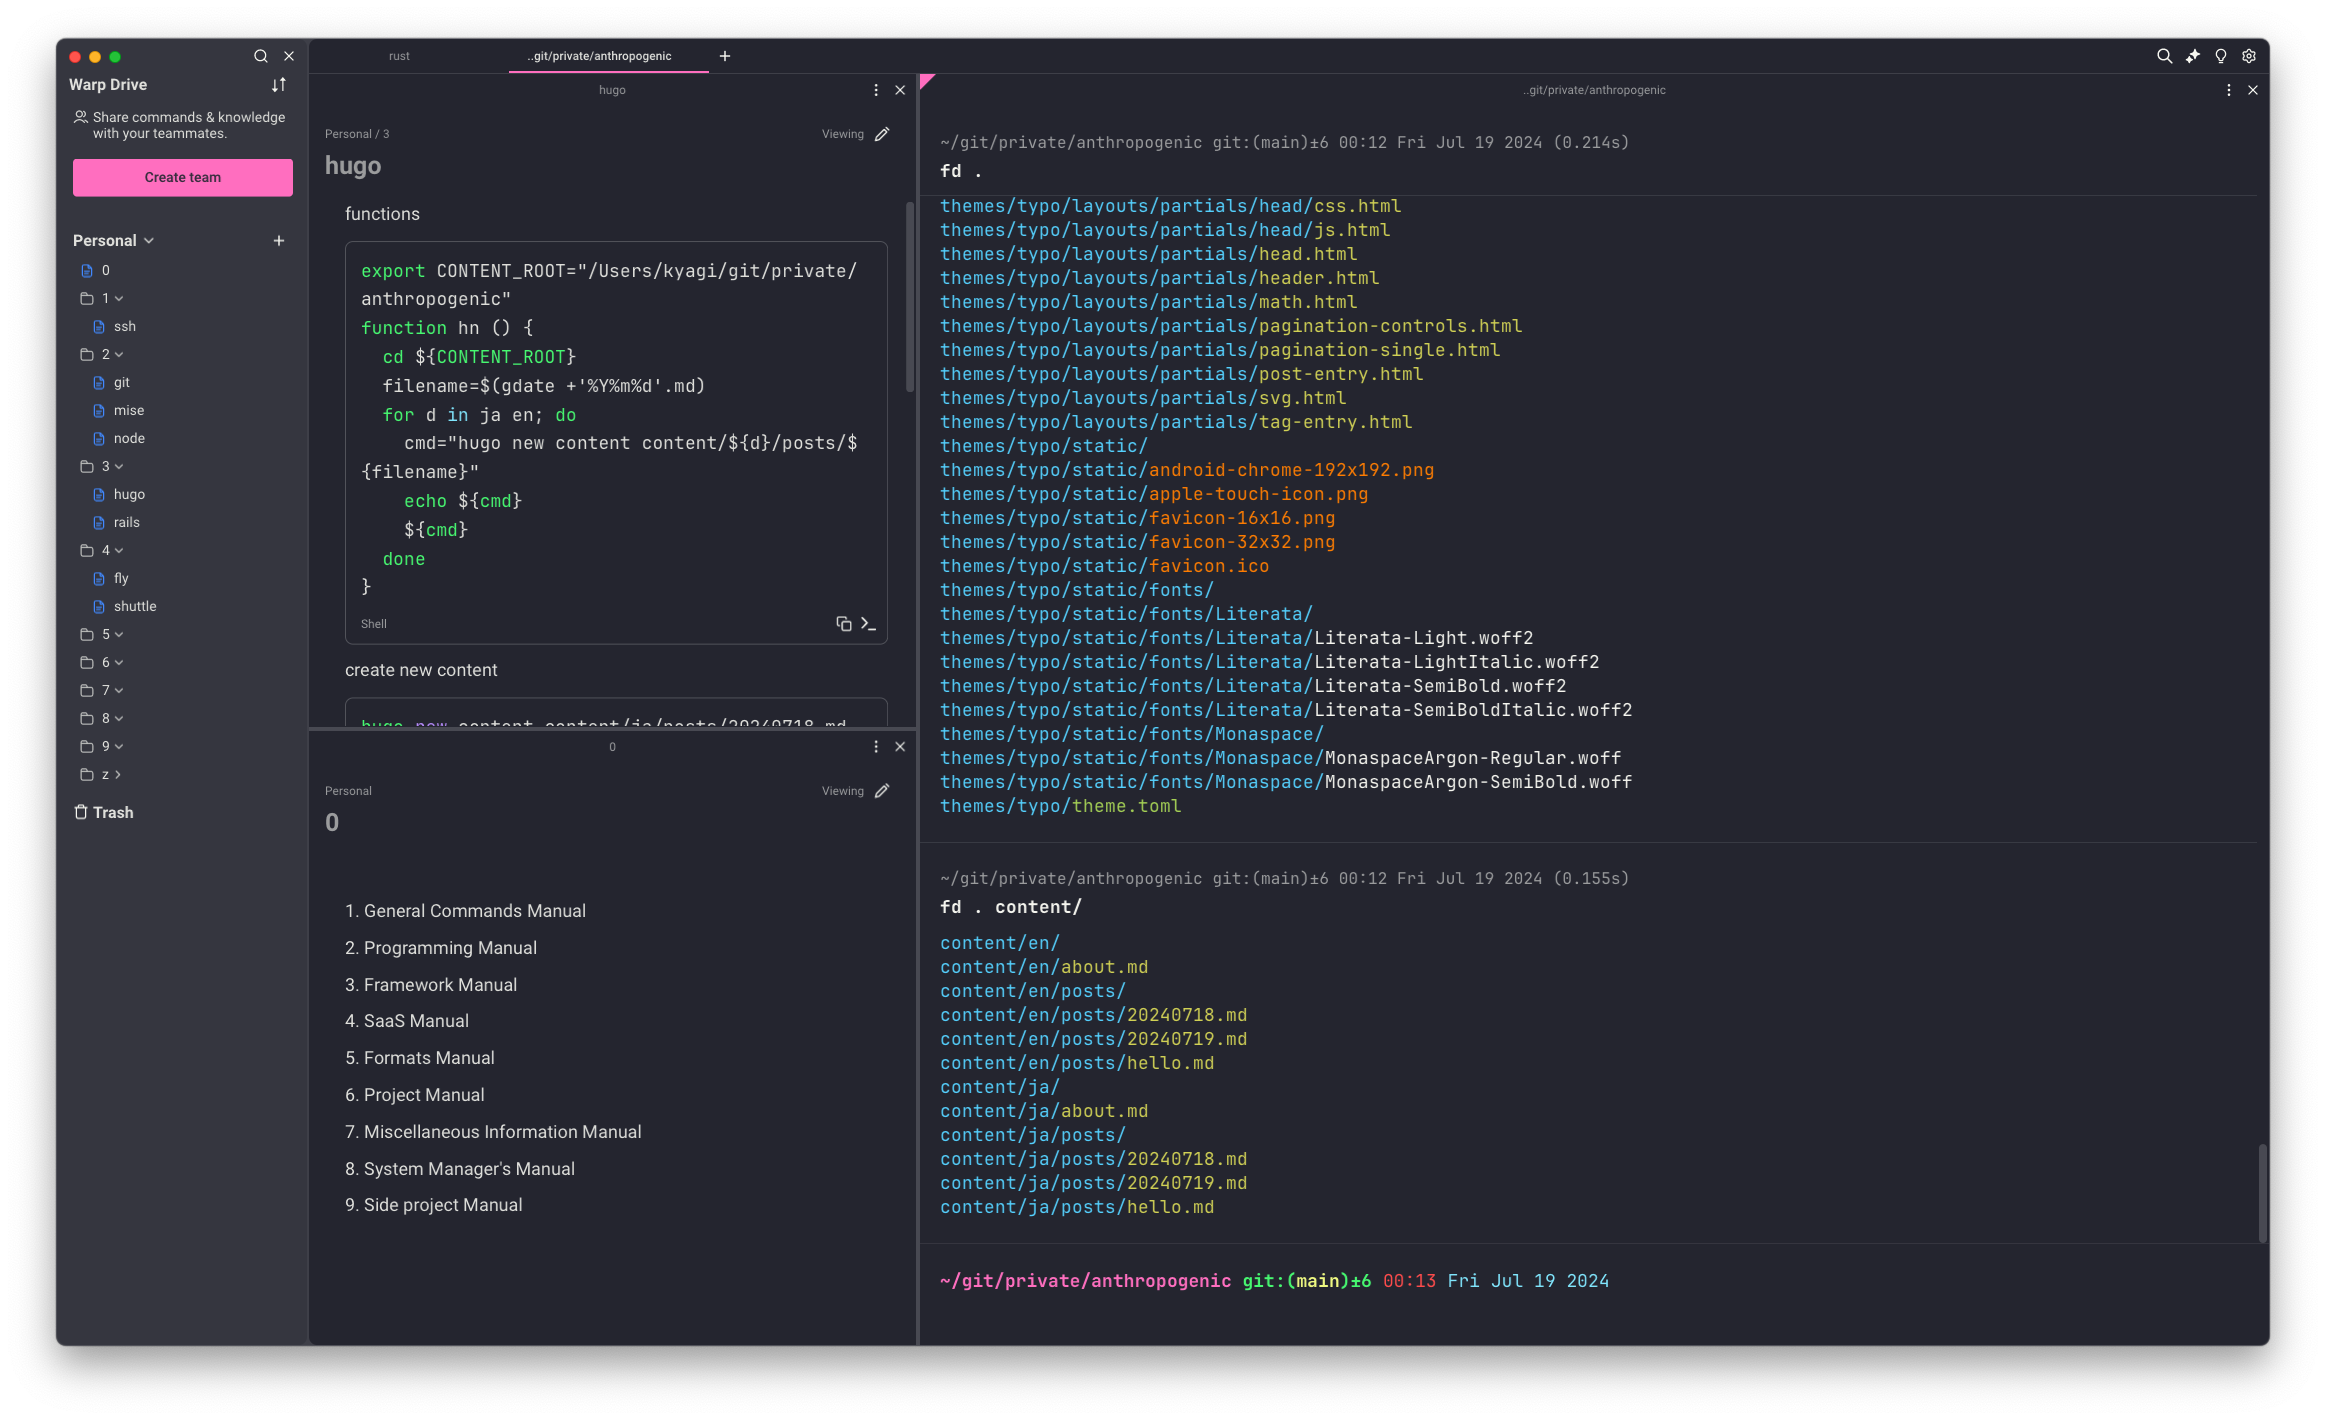Click the lightbulb resource icon
This screenshot has width=2326, height=1420.
point(2221,56)
